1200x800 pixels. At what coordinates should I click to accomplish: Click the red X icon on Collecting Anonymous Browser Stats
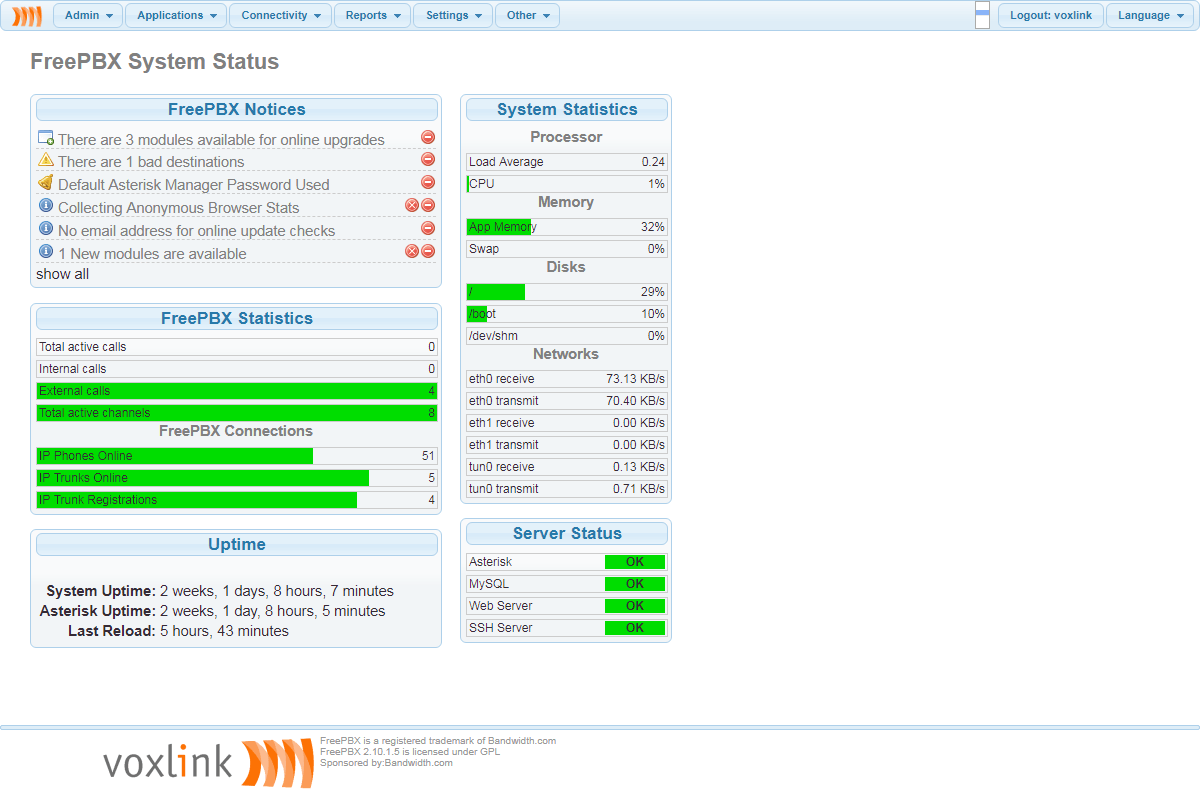coord(411,205)
